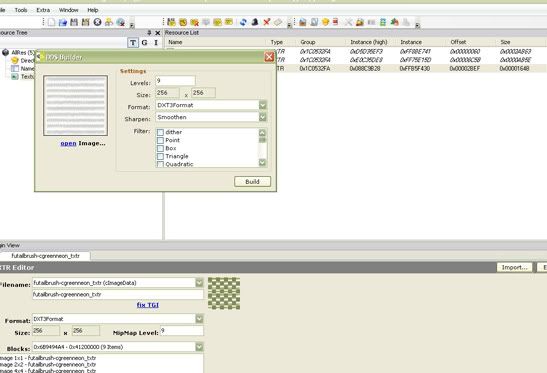Click the yellow clock resource icon
Image resolution: width=547 pixels, height=373 pixels.
(x=183, y=22)
